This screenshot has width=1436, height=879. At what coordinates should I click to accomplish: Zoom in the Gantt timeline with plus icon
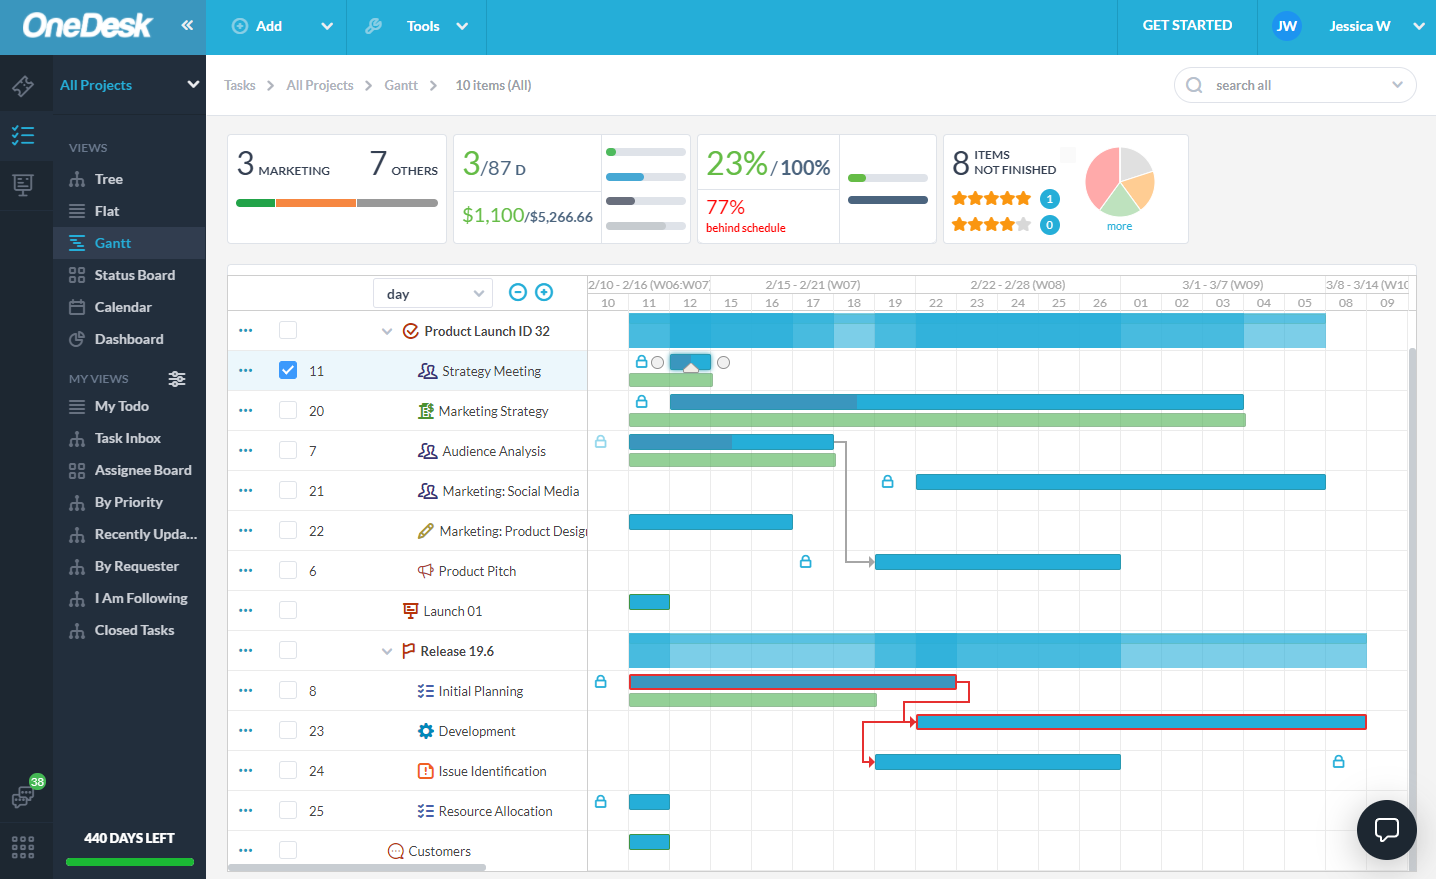point(544,292)
